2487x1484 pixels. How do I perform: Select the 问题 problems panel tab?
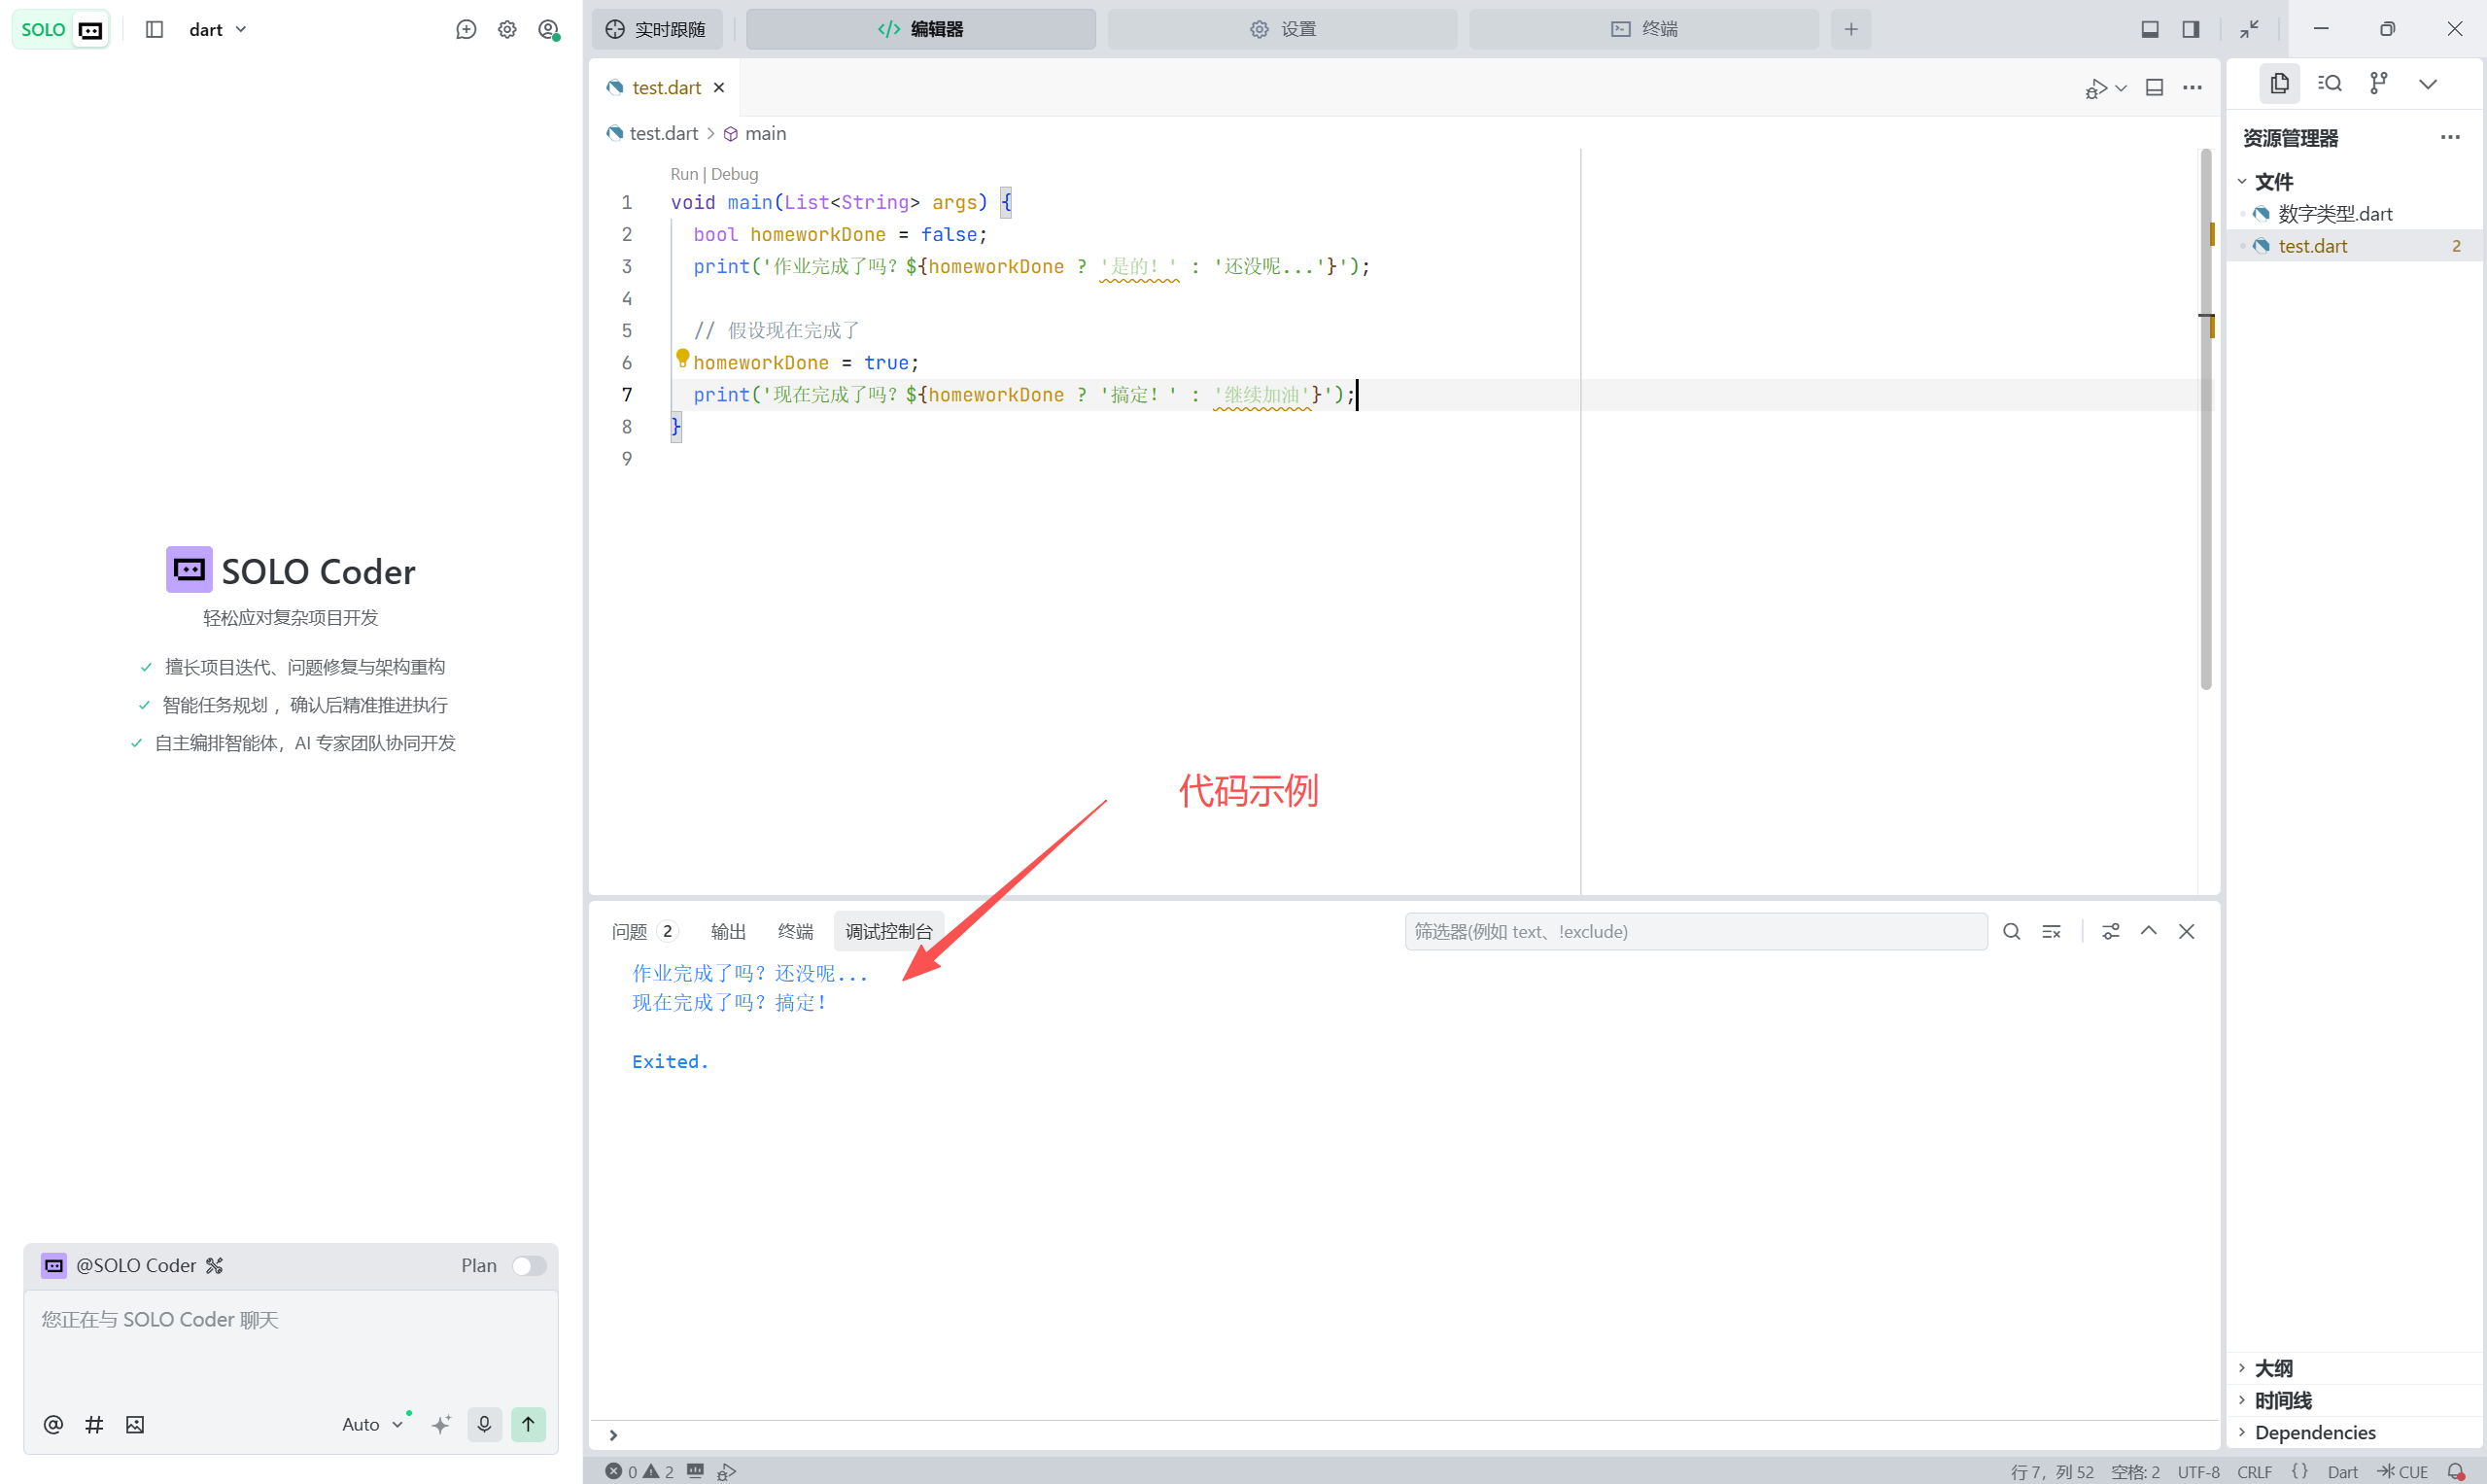tap(629, 931)
